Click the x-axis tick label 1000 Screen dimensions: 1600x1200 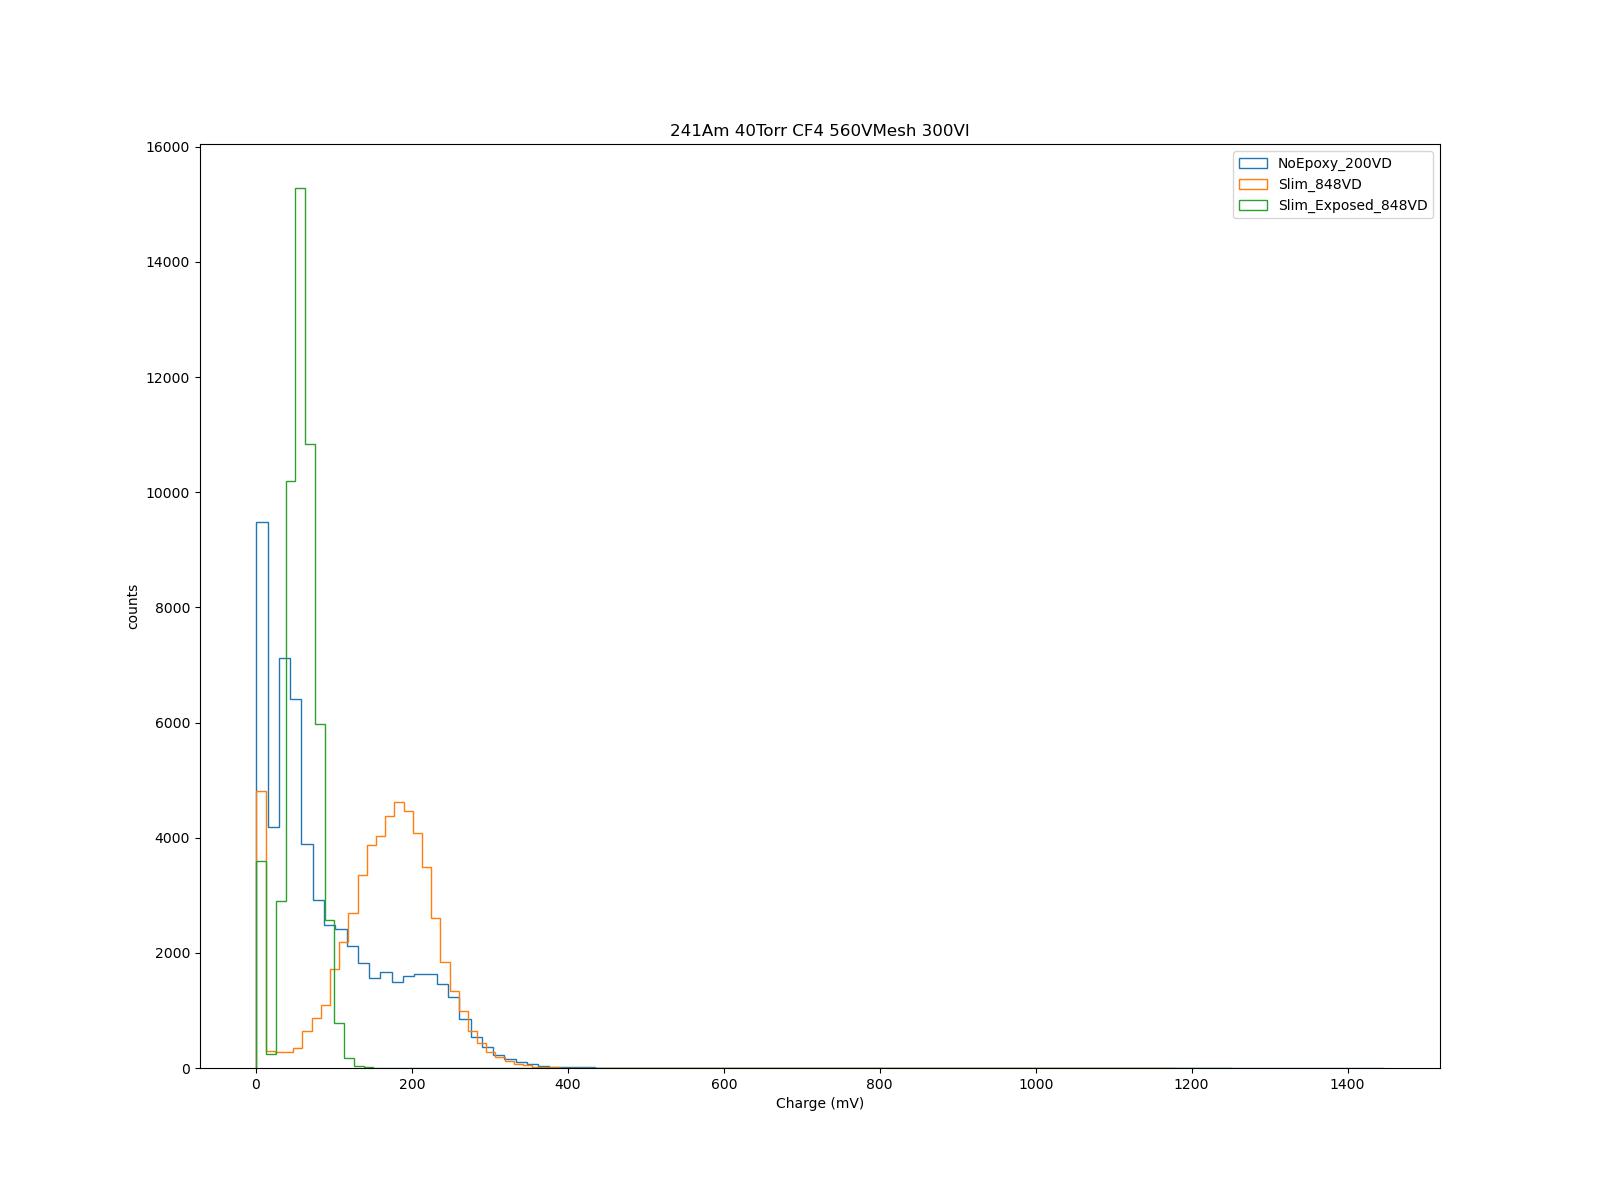pos(1035,1084)
